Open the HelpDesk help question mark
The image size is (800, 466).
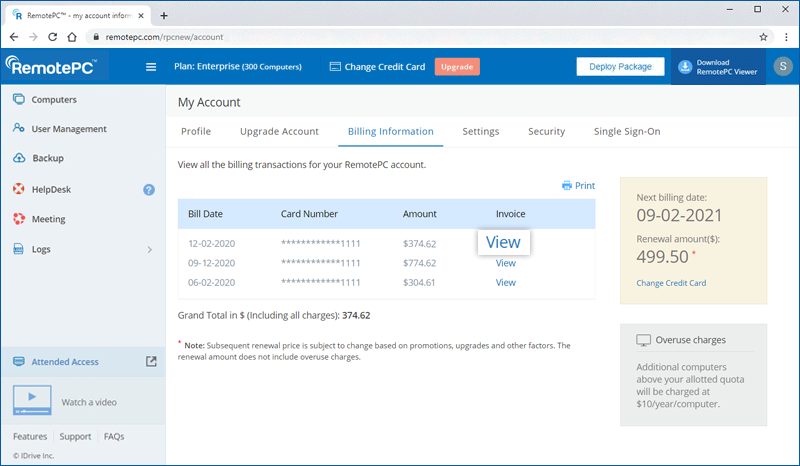coord(149,190)
